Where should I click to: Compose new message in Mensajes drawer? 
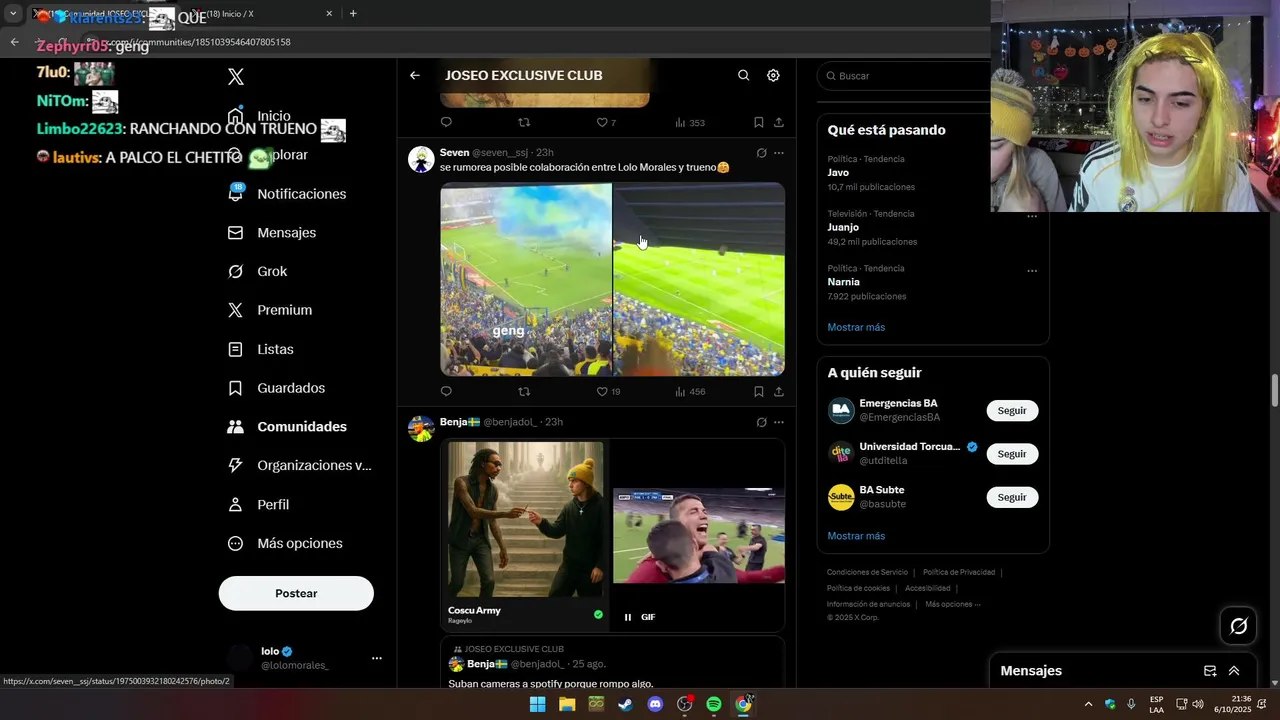click(1210, 671)
